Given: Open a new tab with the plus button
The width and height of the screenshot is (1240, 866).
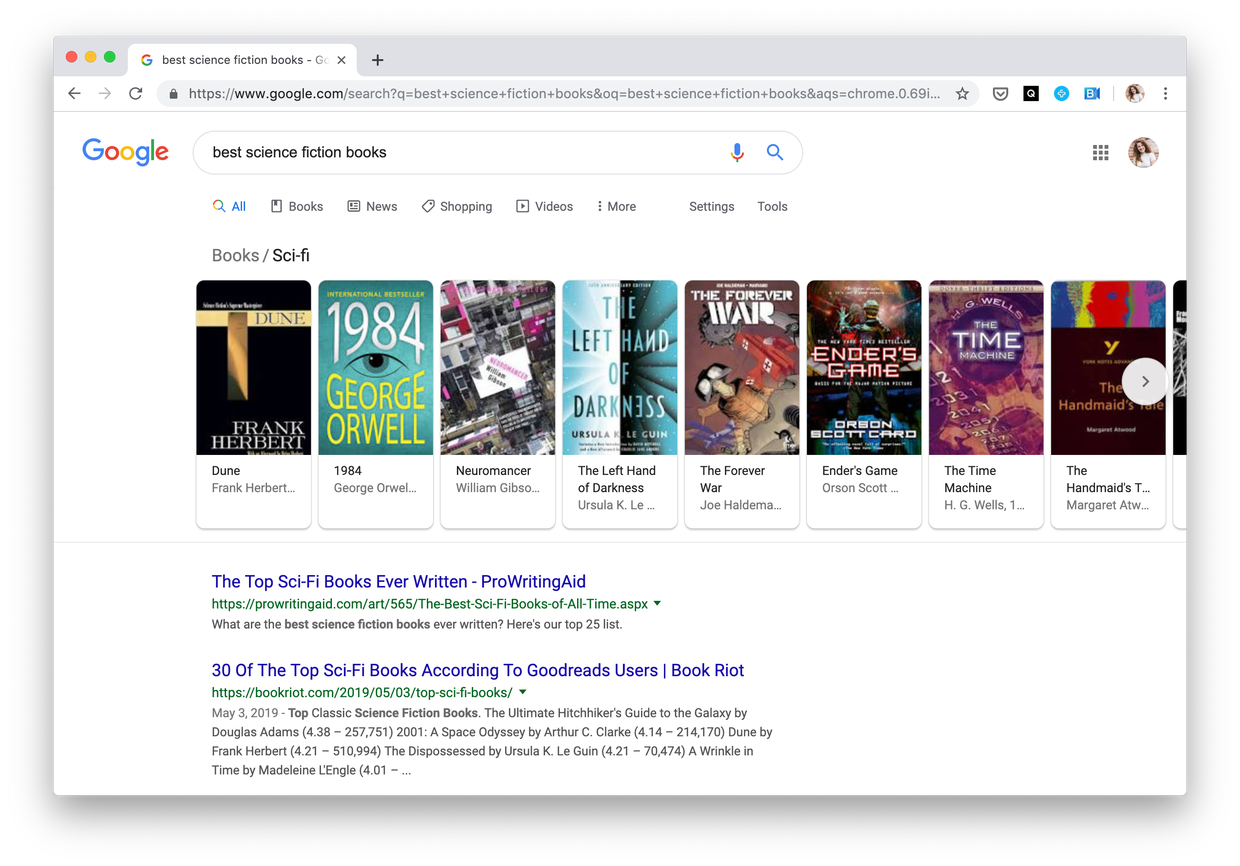Looking at the screenshot, I should point(377,60).
